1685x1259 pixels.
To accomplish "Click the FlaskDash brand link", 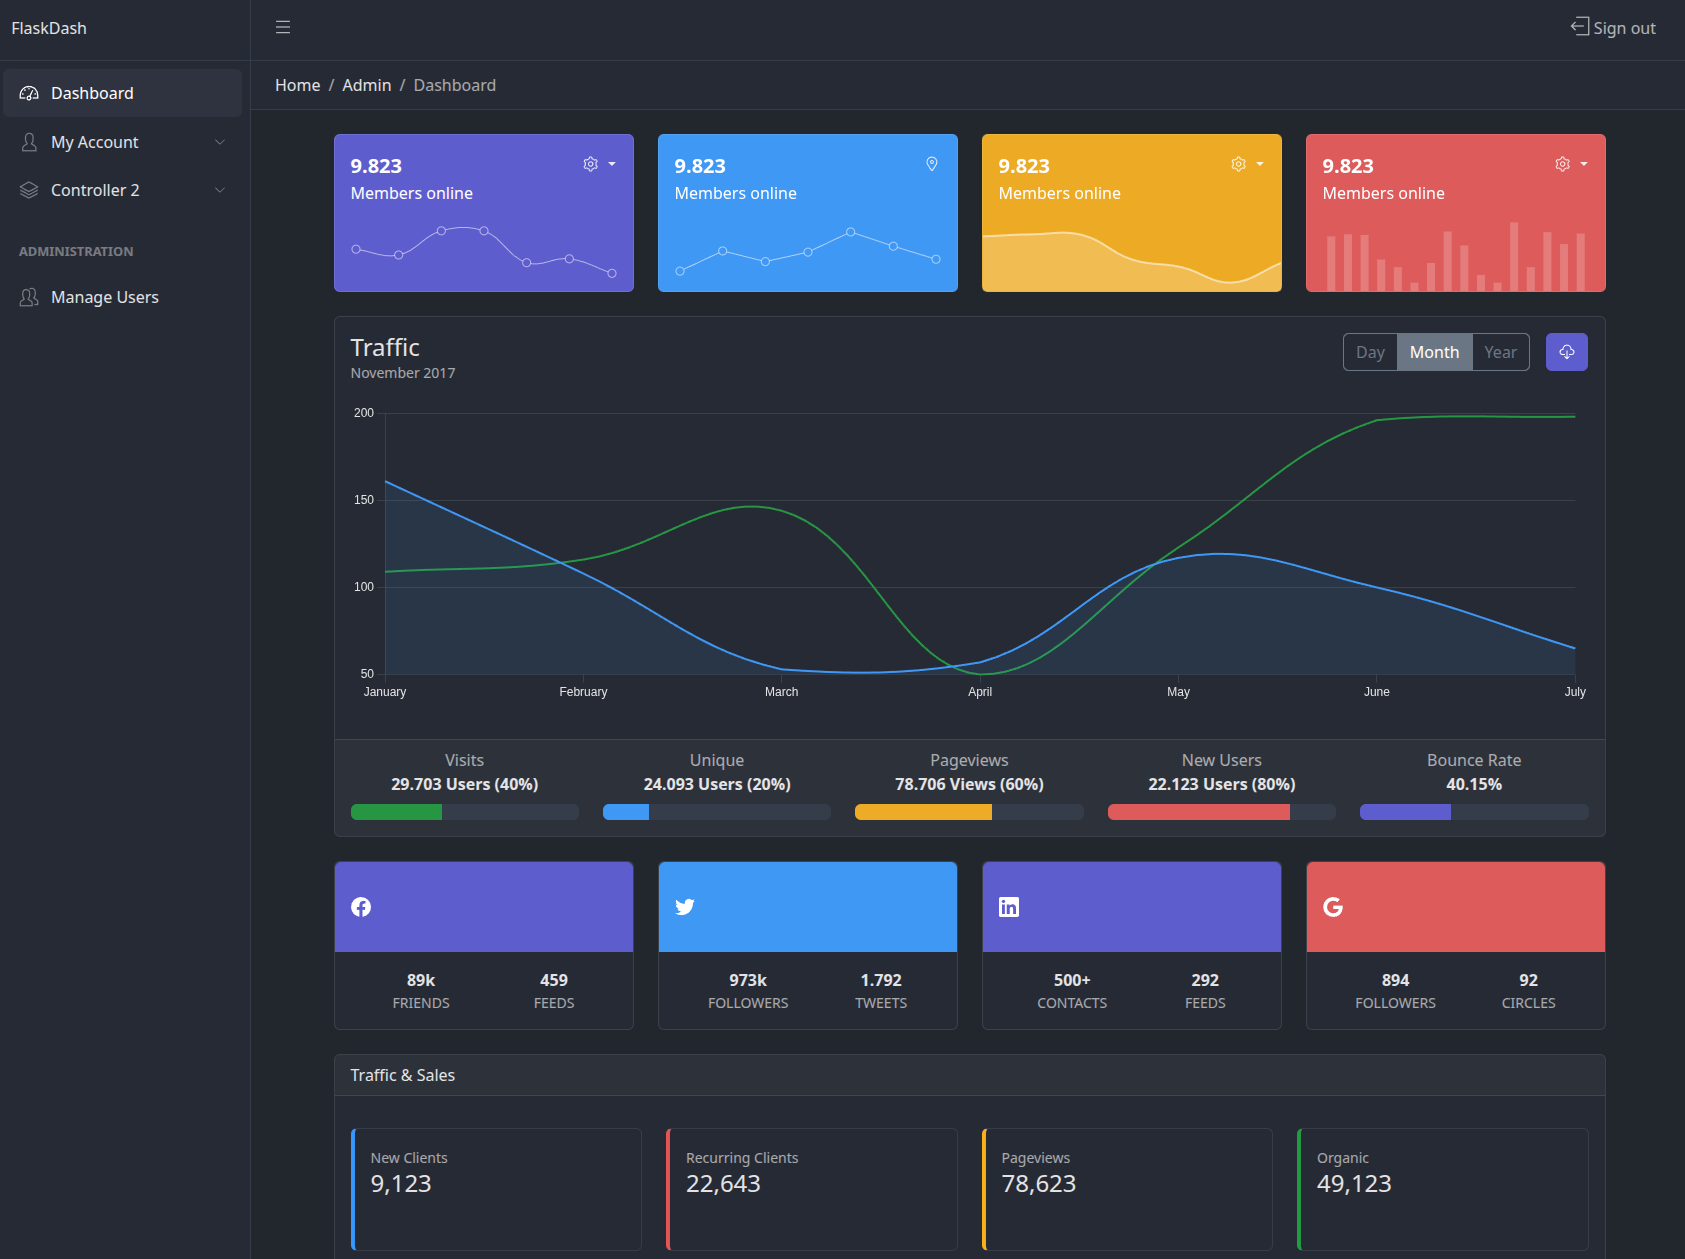I will [49, 28].
